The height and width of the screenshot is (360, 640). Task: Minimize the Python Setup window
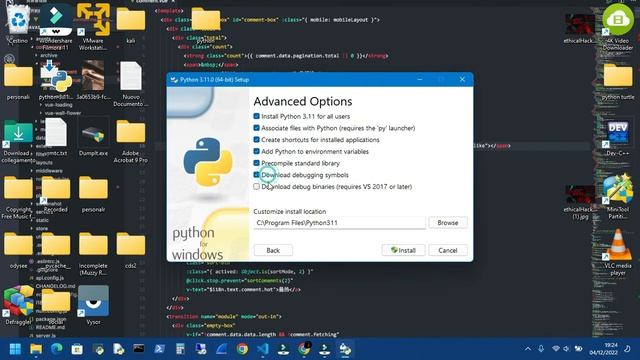[x=420, y=79]
